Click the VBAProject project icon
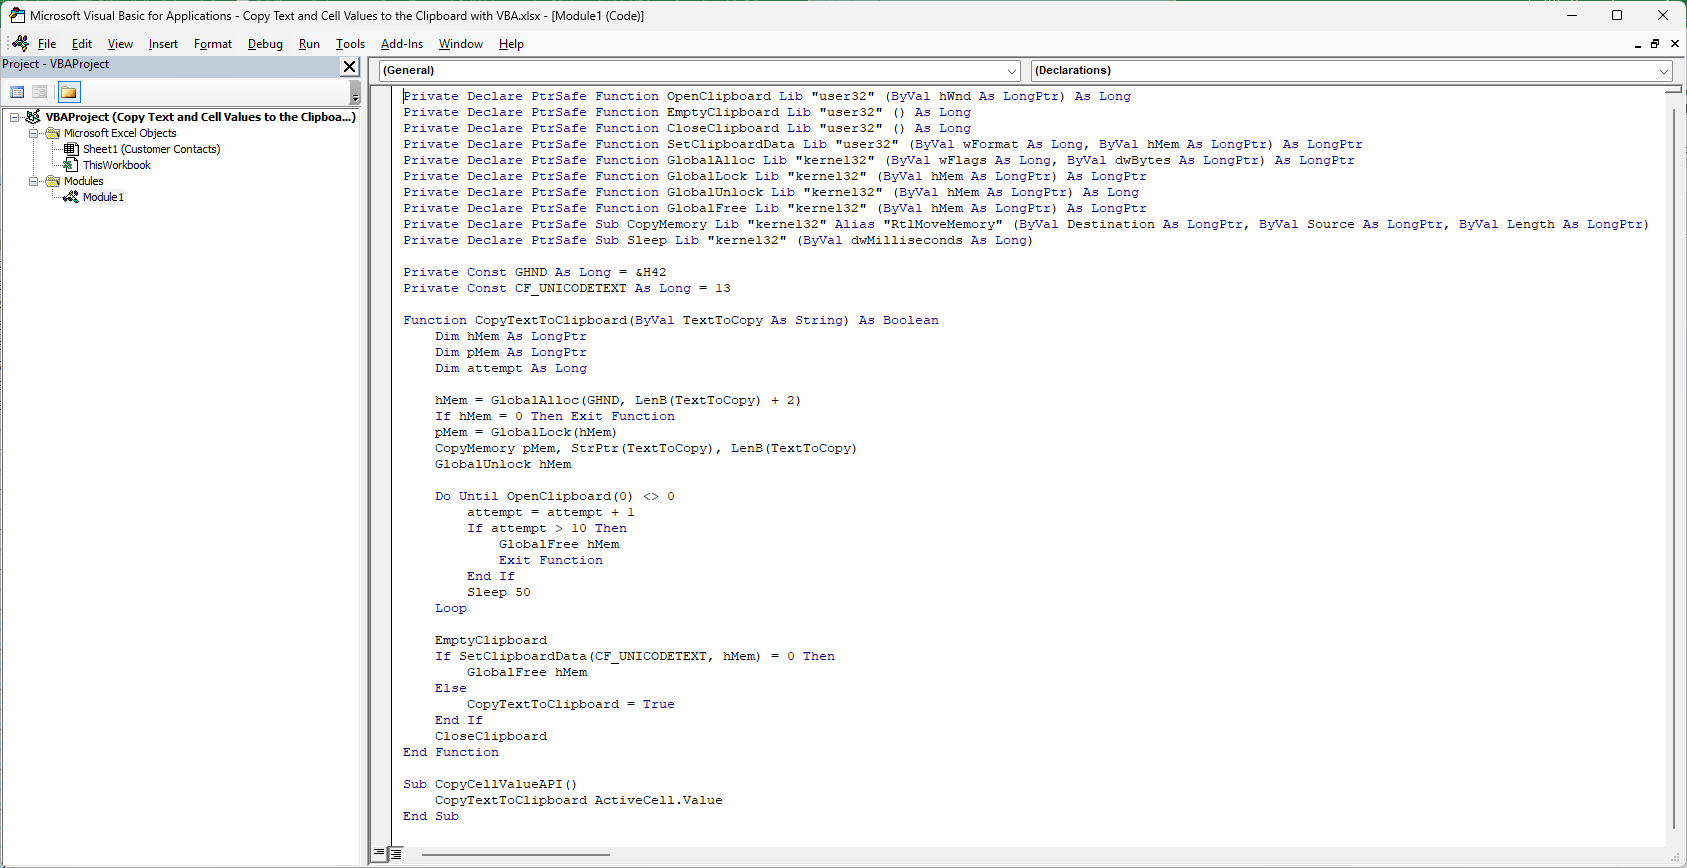The image size is (1687, 868). tap(33, 117)
